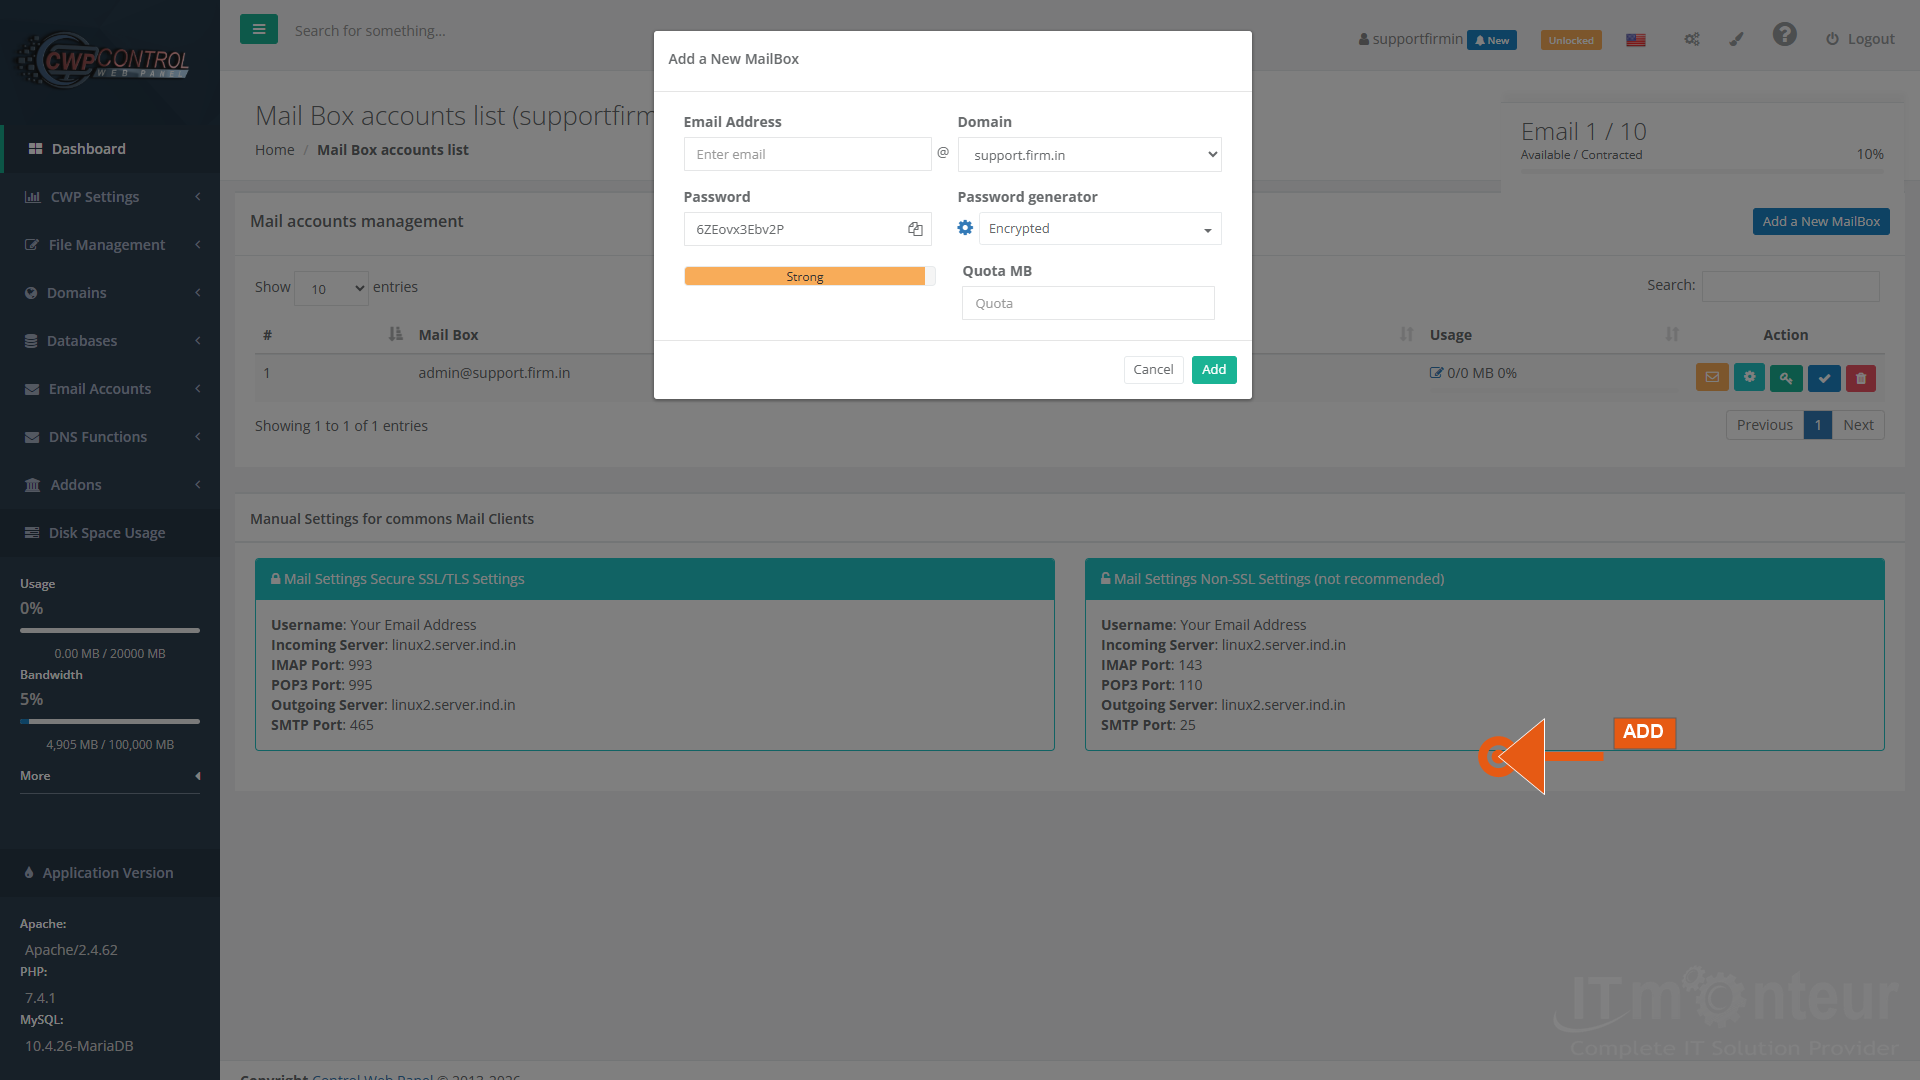
Task: Click the disk Usage 0% progress bar
Action: point(110,630)
